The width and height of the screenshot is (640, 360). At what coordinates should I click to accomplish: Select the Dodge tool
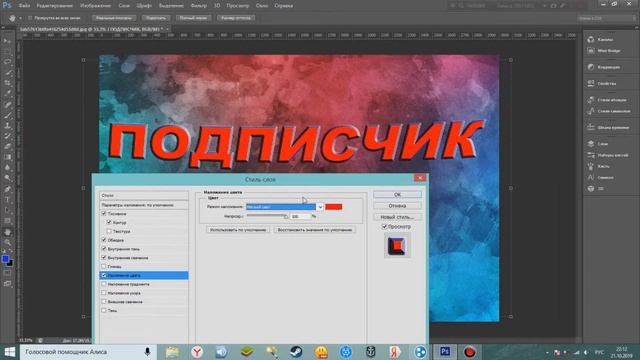point(7,179)
